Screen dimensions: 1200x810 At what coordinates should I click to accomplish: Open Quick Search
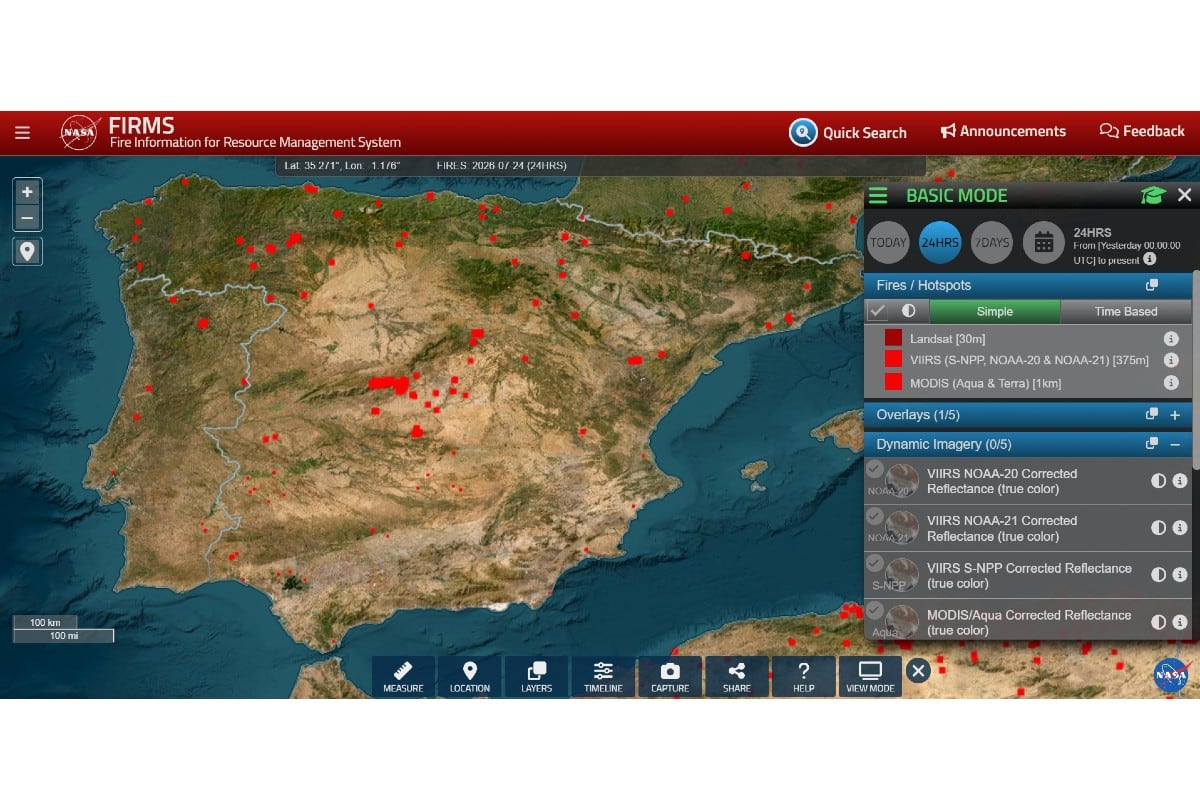pos(848,132)
